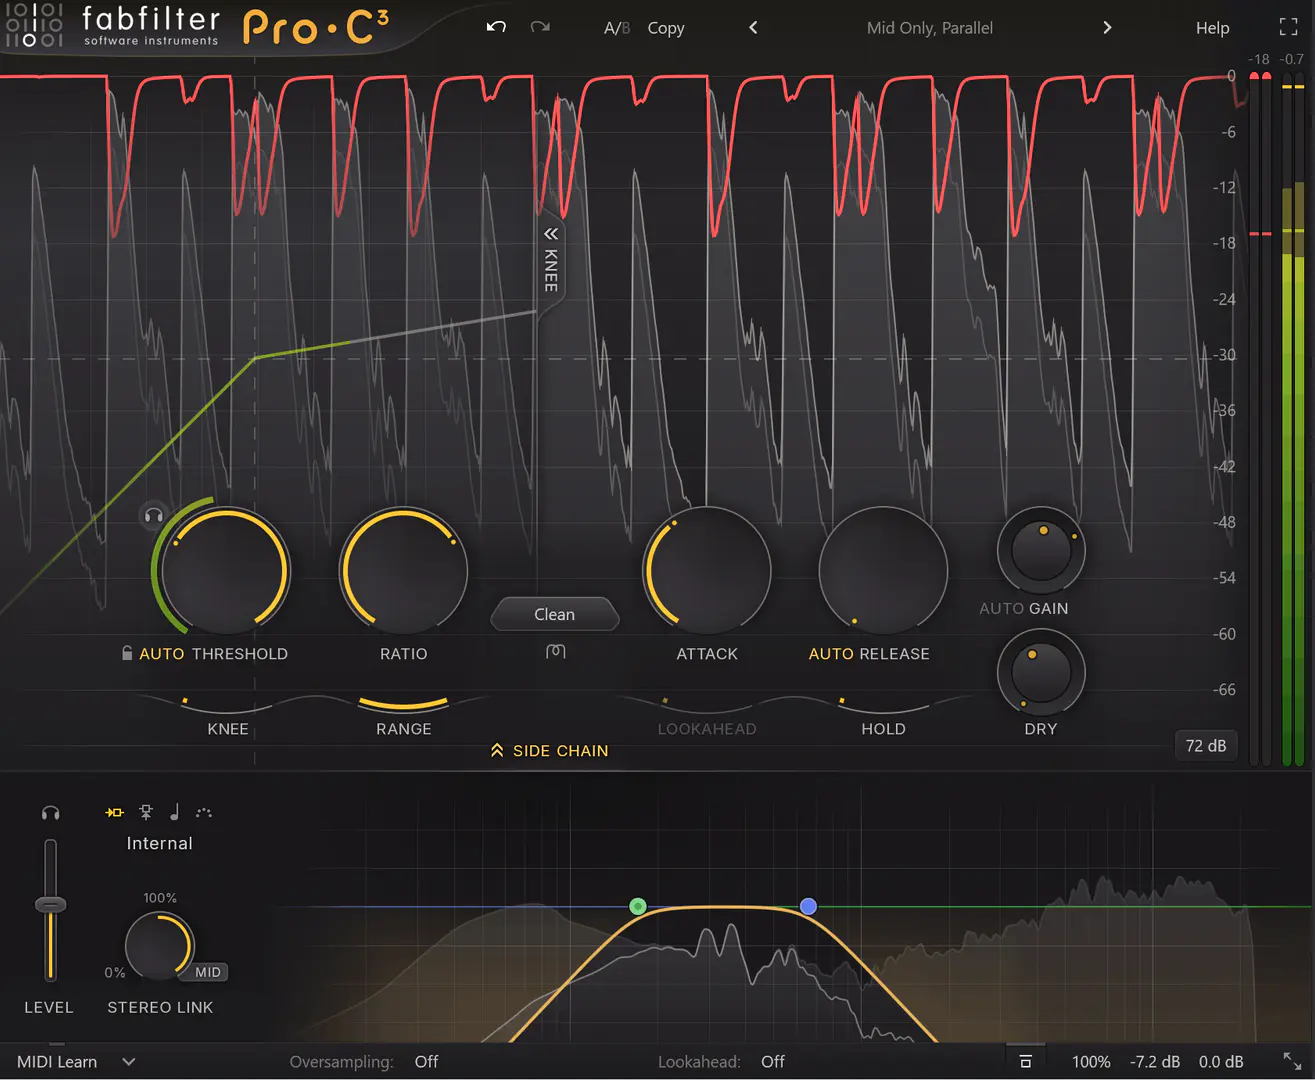
Task: Click the green high-pass filter node
Action: 638,907
